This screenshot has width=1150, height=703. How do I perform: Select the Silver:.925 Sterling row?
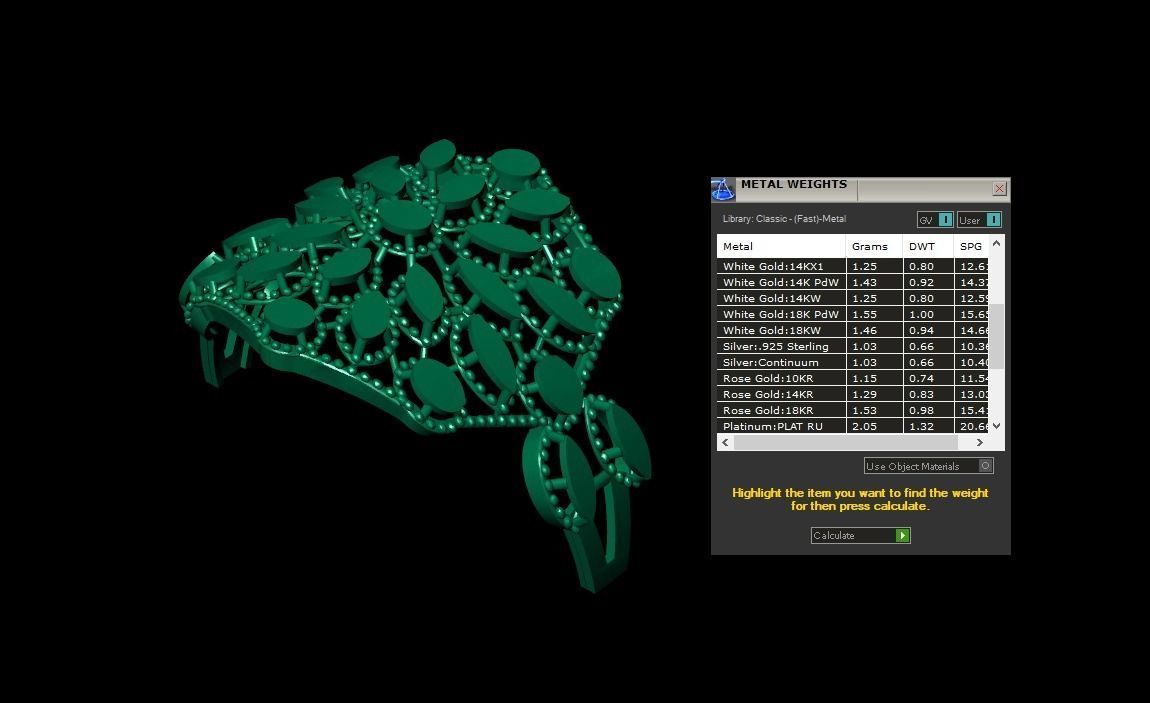pyautogui.click(x=852, y=347)
